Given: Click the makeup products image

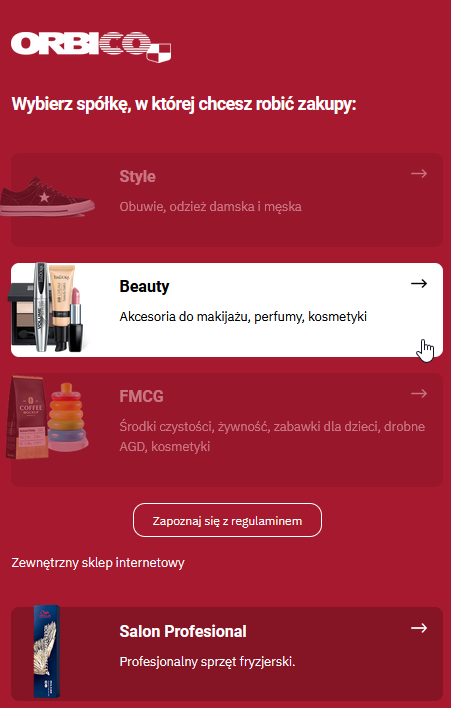Looking at the screenshot, I should click(x=47, y=307).
